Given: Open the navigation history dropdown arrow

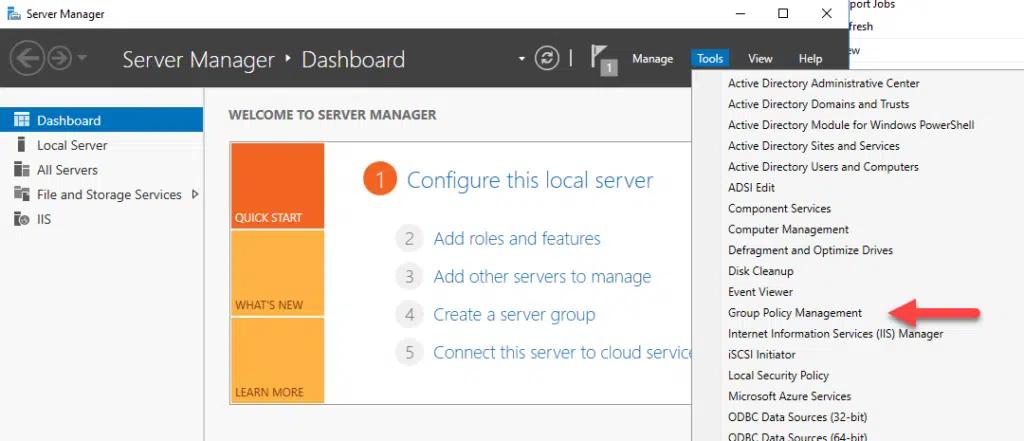Looking at the screenshot, I should (x=82, y=59).
